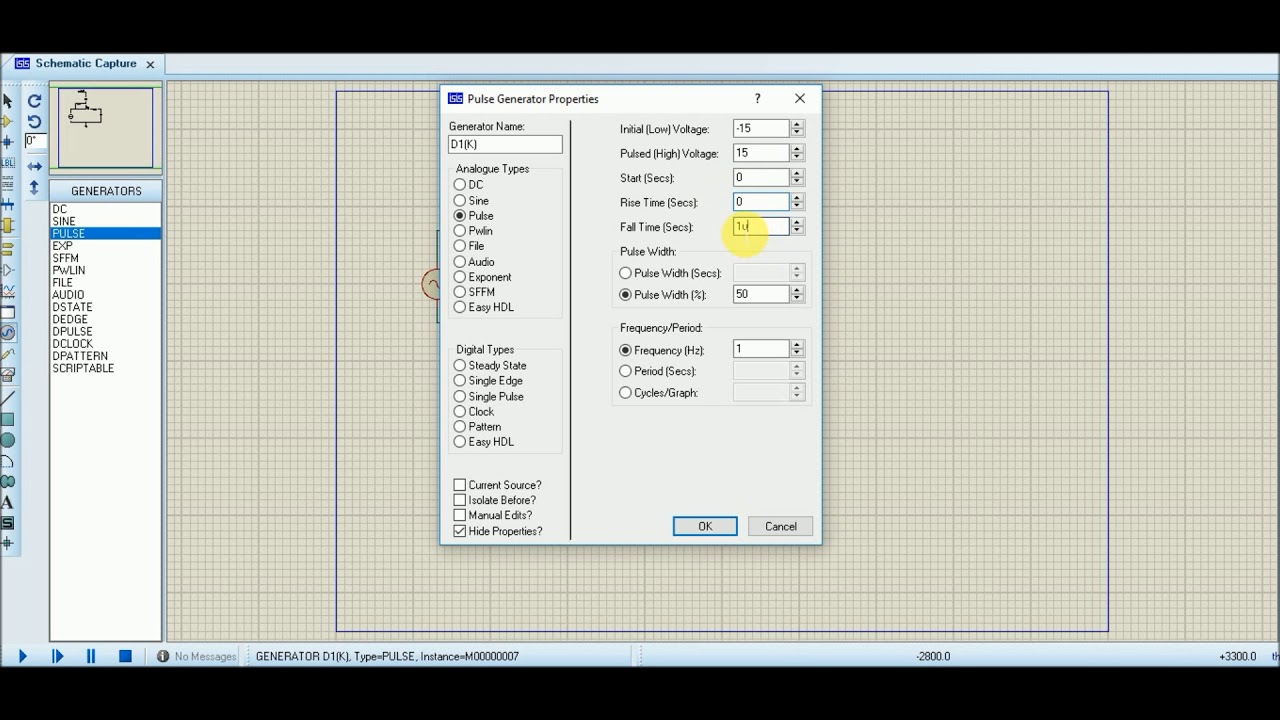Select the Terminals Mode tool
Image resolution: width=1280 pixels, height=720 pixels.
coord(8,249)
